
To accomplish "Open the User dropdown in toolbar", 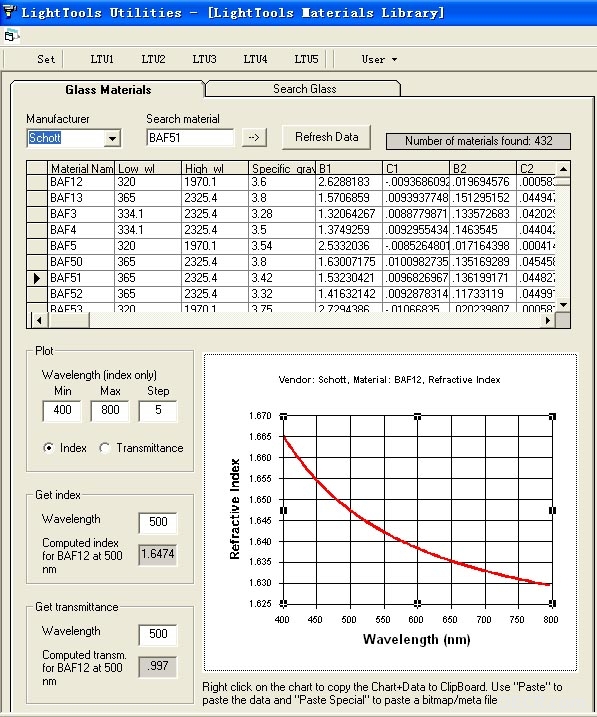I will [379, 59].
